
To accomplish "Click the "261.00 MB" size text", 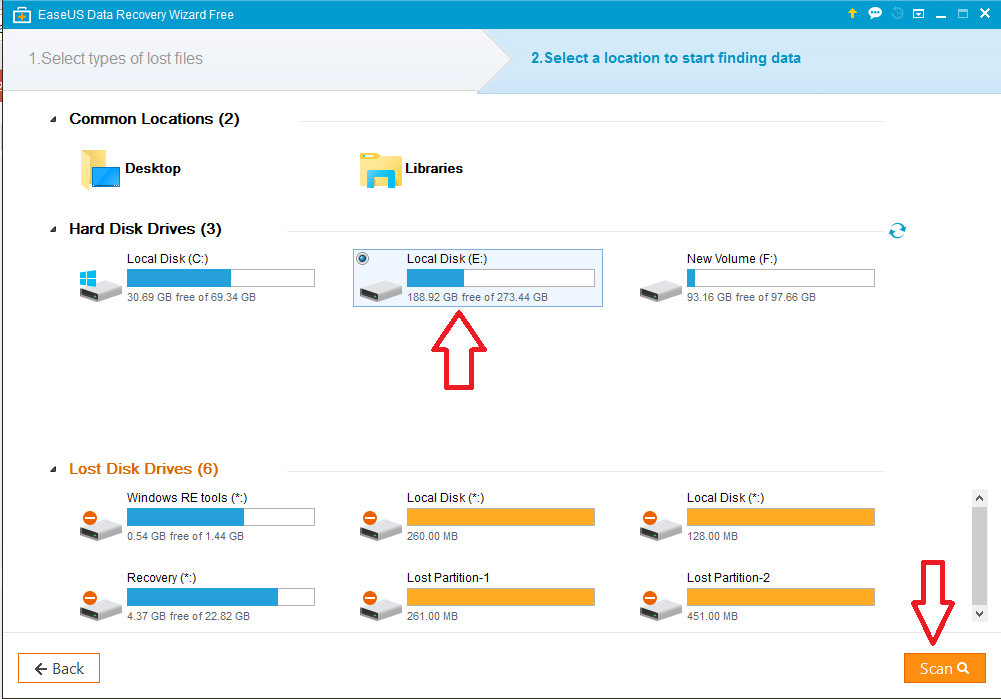I will point(432,617).
